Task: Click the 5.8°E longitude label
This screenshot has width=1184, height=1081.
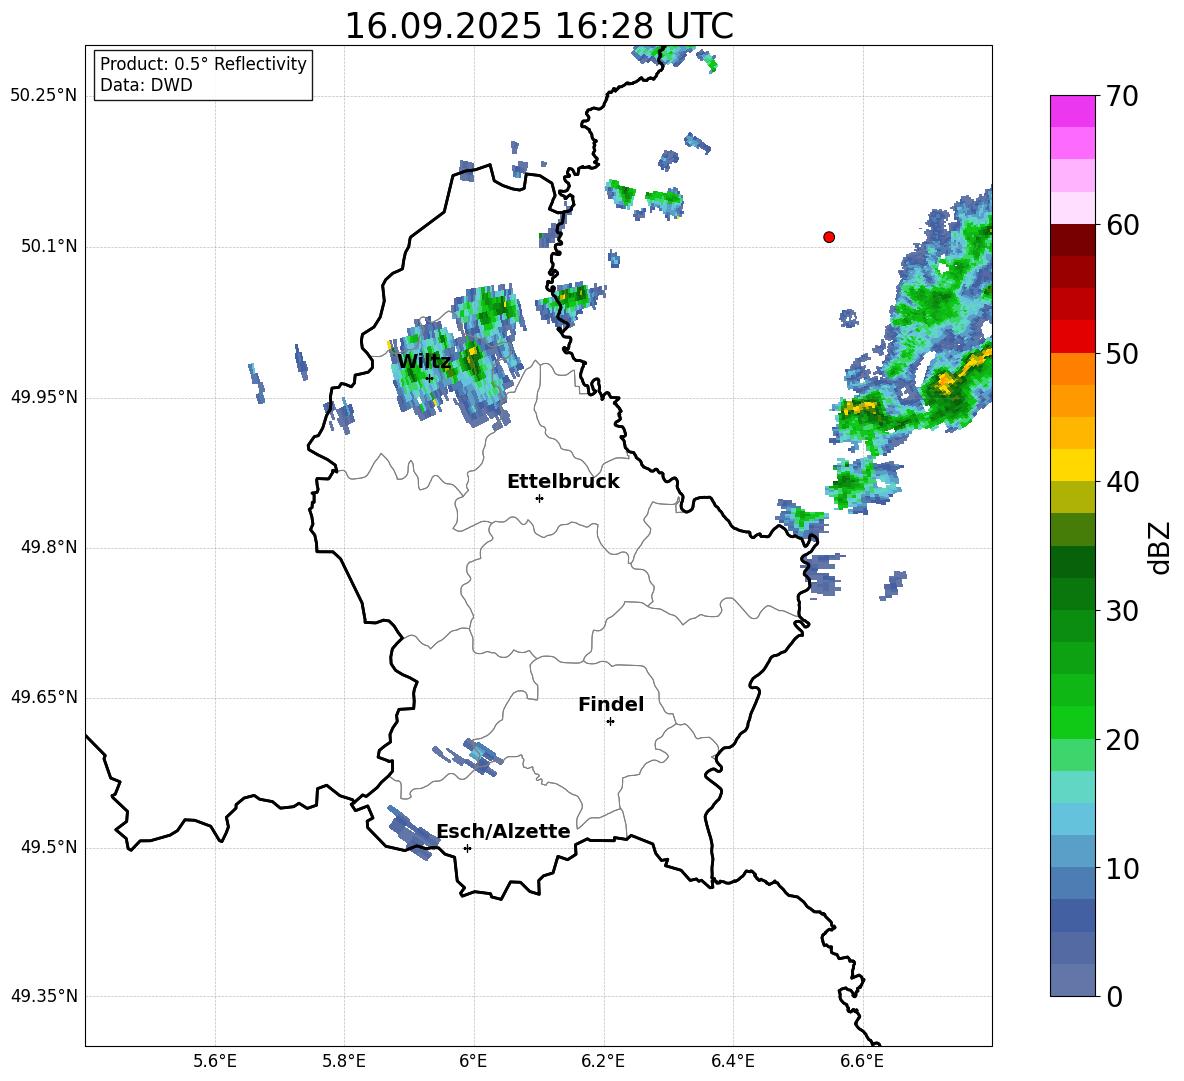Action: click(344, 1061)
